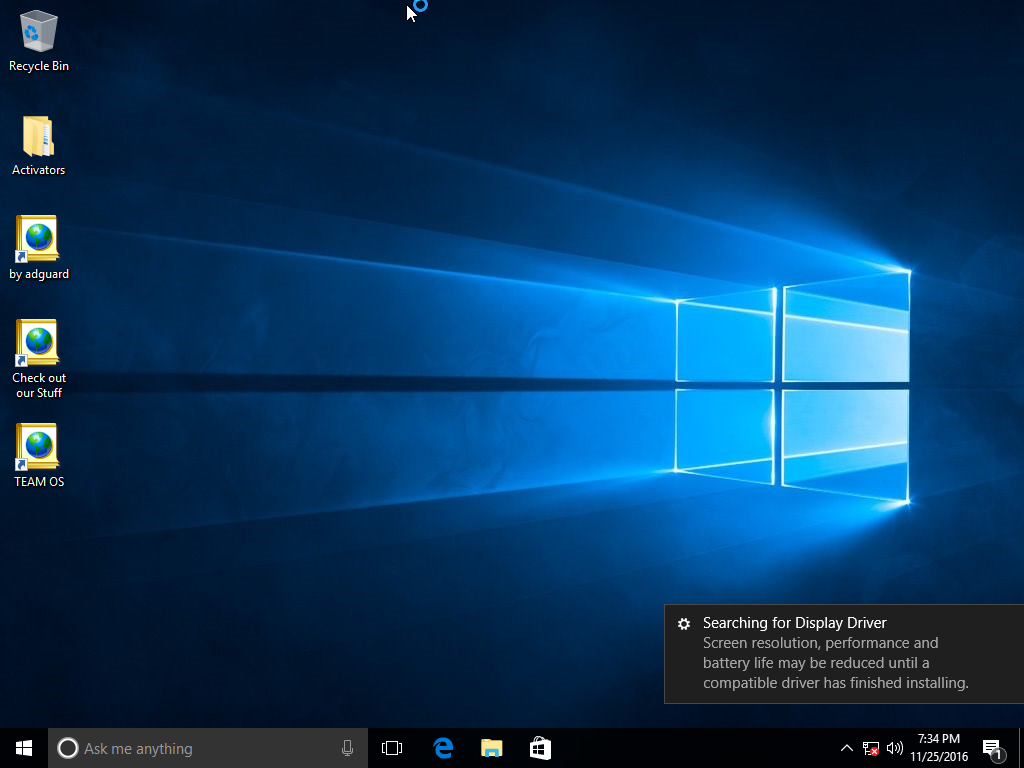Viewport: 1024px width, 768px height.
Task: Open the Action Center notification icon
Action: click(x=993, y=748)
